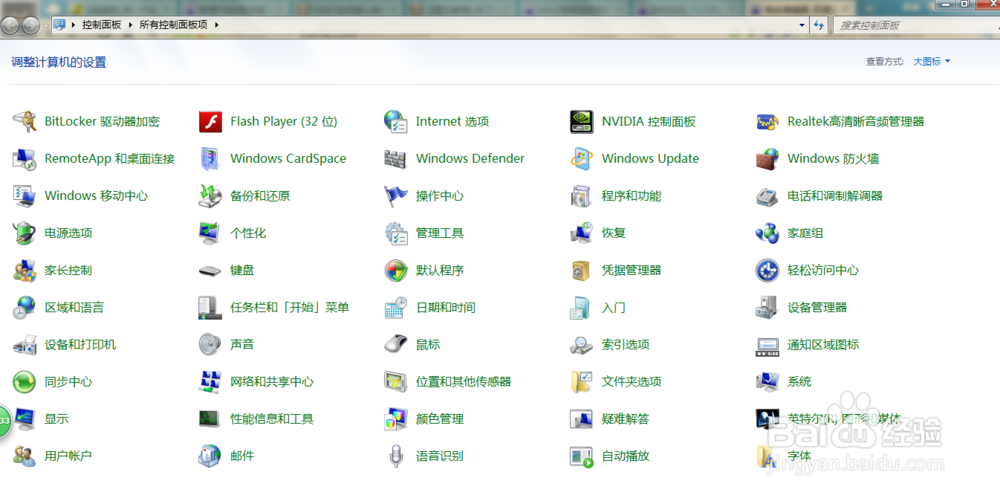Open 默认程序 icon

click(x=395, y=270)
